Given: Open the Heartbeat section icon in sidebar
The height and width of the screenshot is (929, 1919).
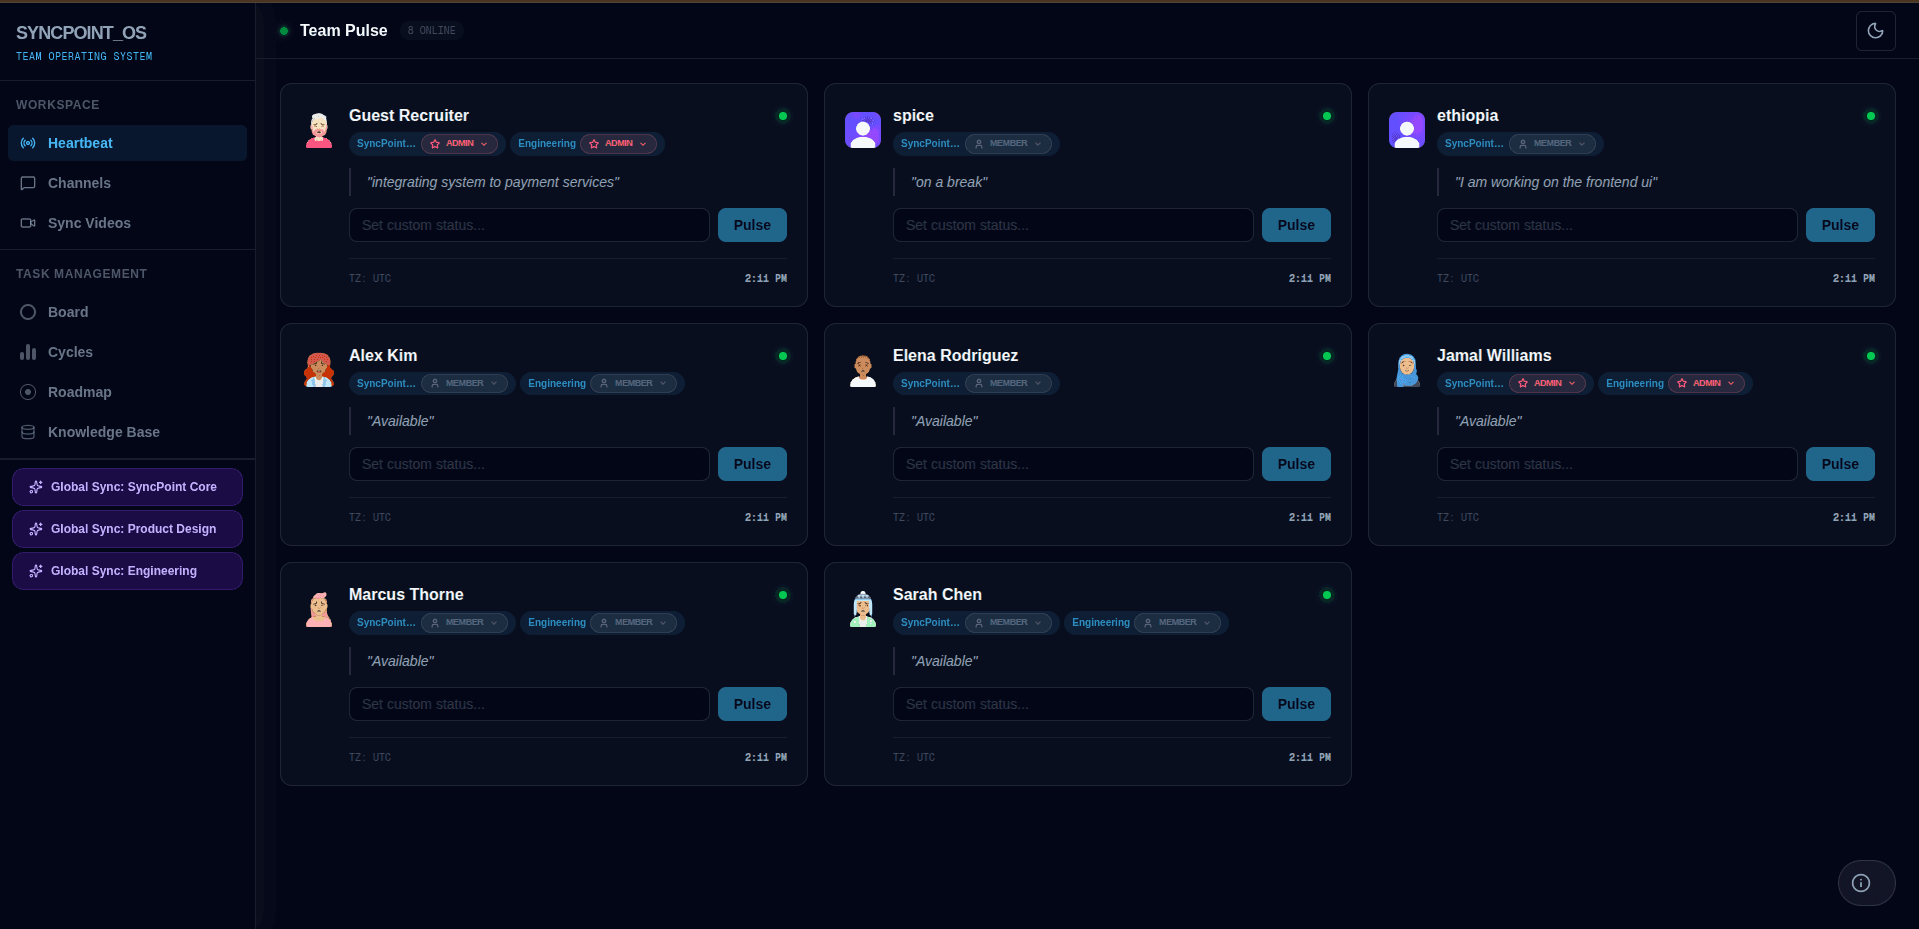Looking at the screenshot, I should 28,143.
